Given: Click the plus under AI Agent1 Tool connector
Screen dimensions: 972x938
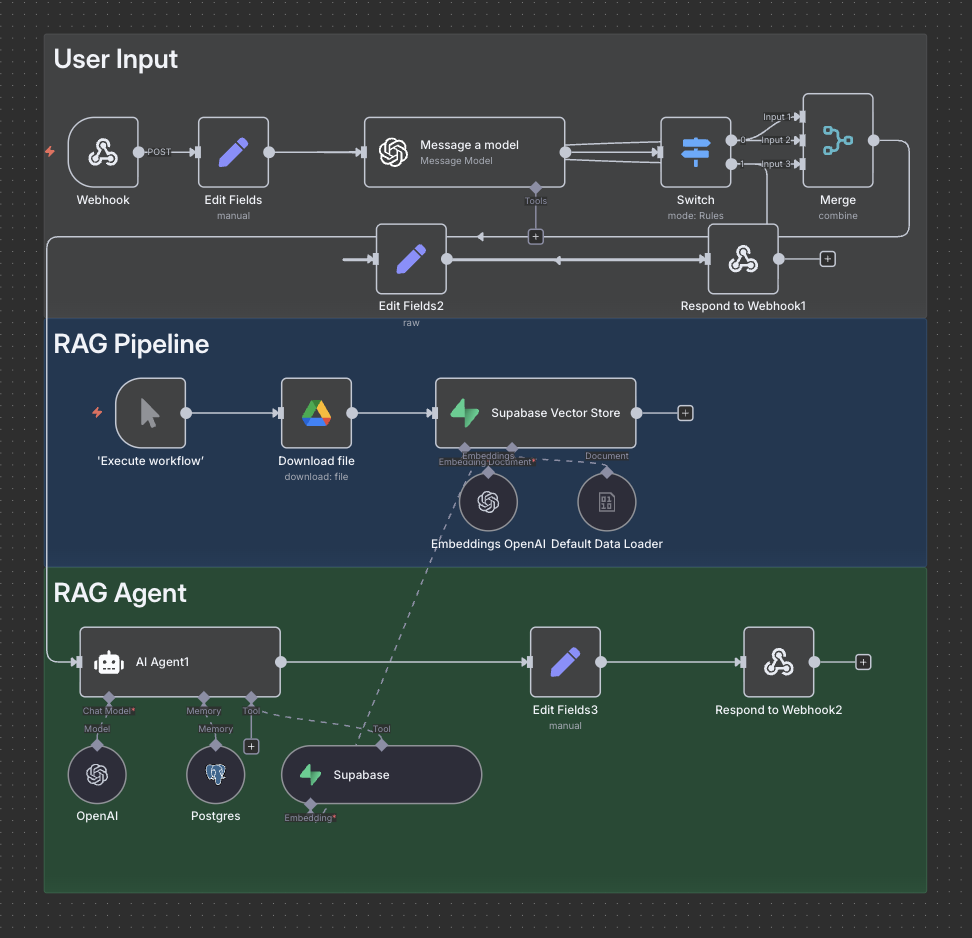Looking at the screenshot, I should [x=252, y=746].
